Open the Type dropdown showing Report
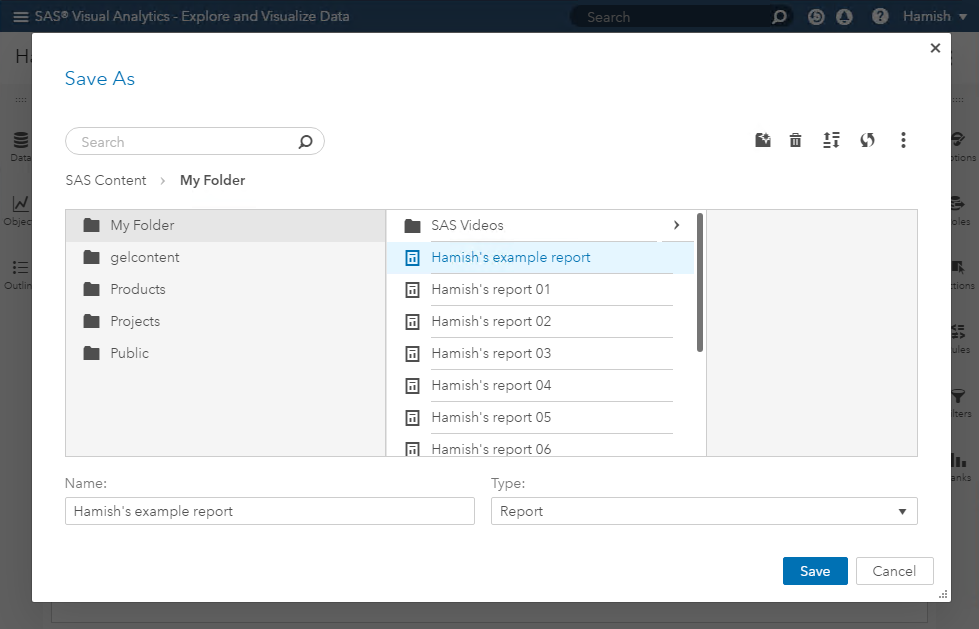The height and width of the screenshot is (629, 979). (x=704, y=511)
